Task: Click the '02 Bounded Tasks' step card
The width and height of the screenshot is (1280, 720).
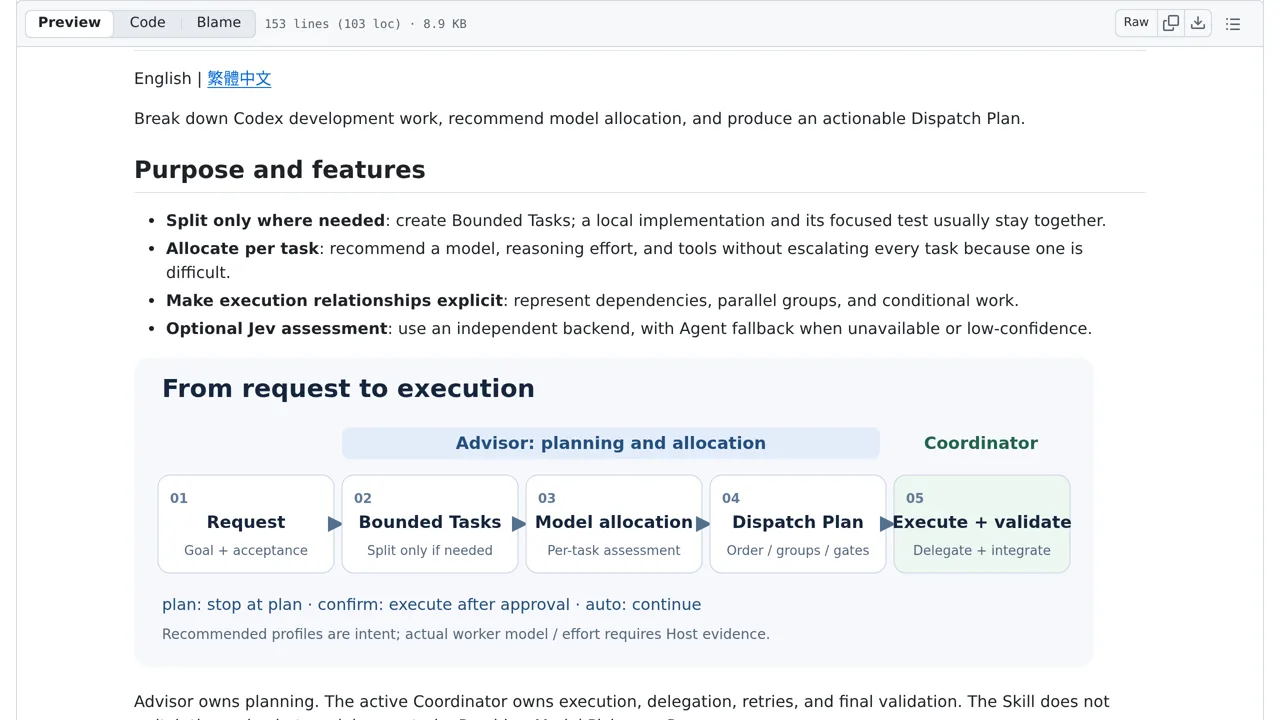Action: (x=430, y=524)
